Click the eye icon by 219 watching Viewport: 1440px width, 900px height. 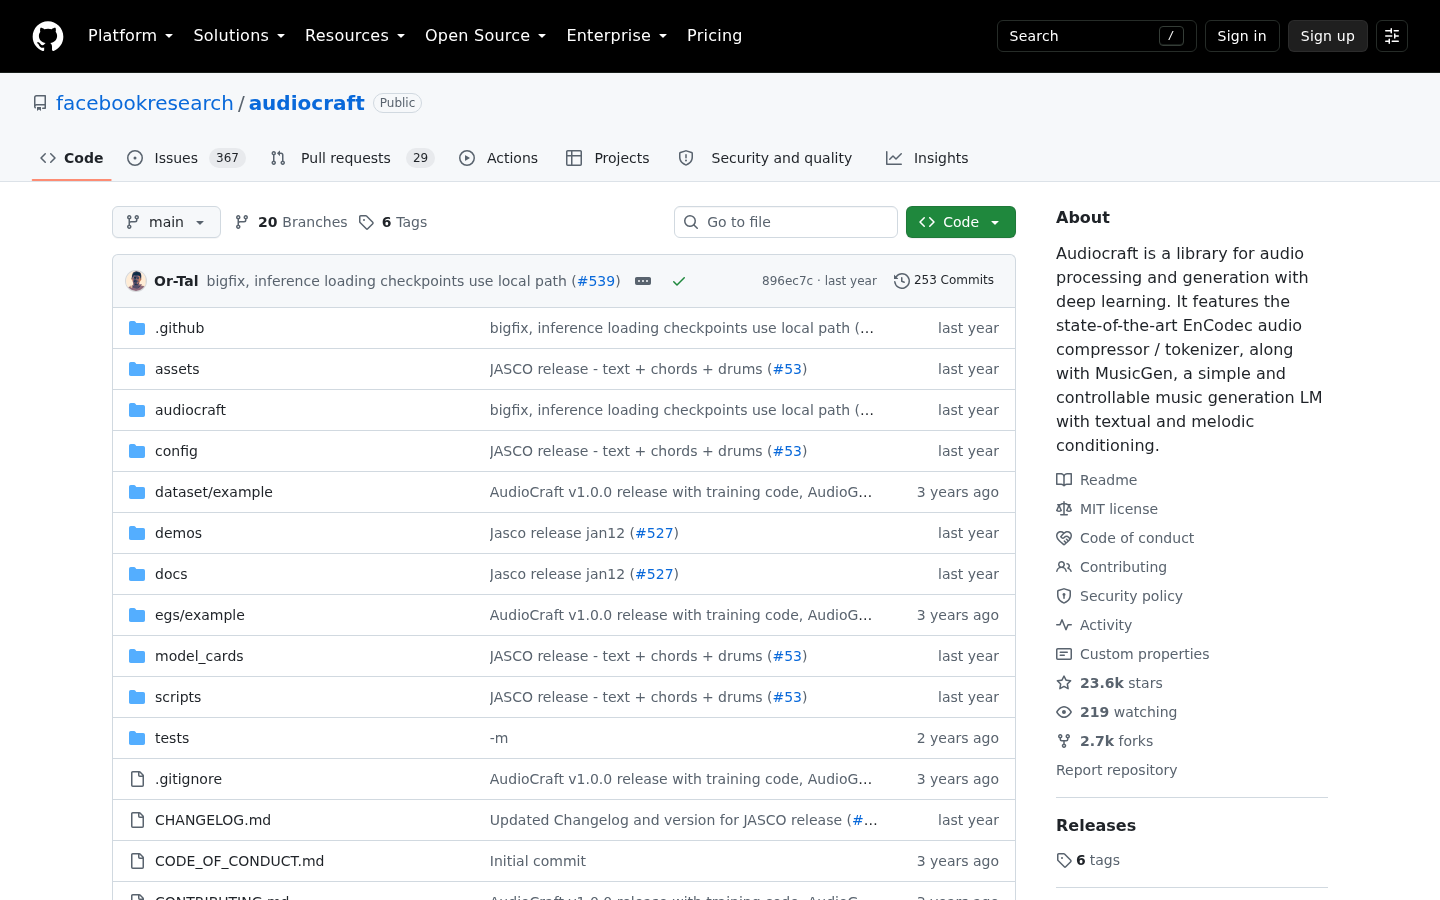coord(1064,712)
